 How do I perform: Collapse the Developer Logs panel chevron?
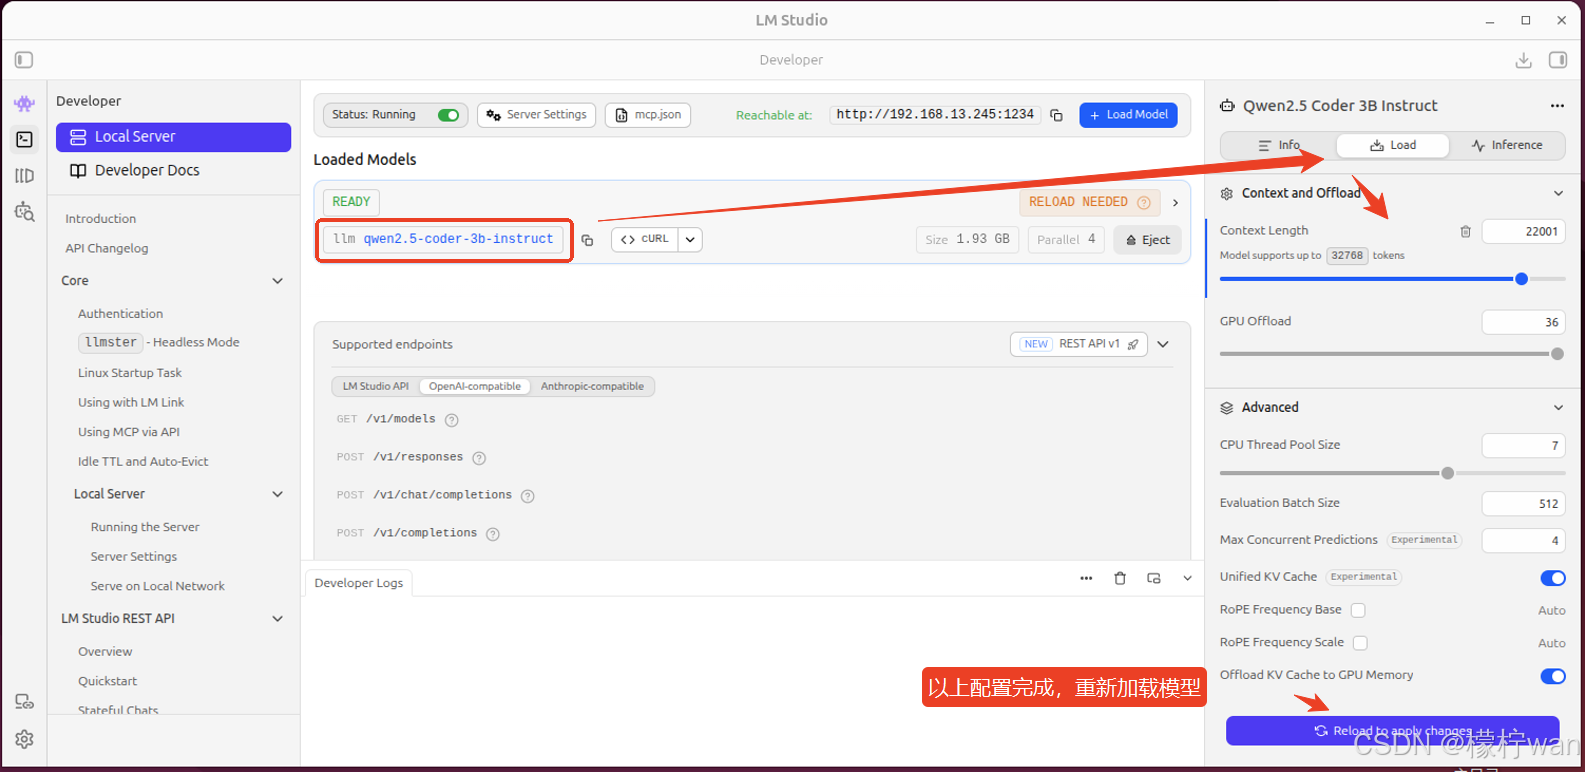1187,578
